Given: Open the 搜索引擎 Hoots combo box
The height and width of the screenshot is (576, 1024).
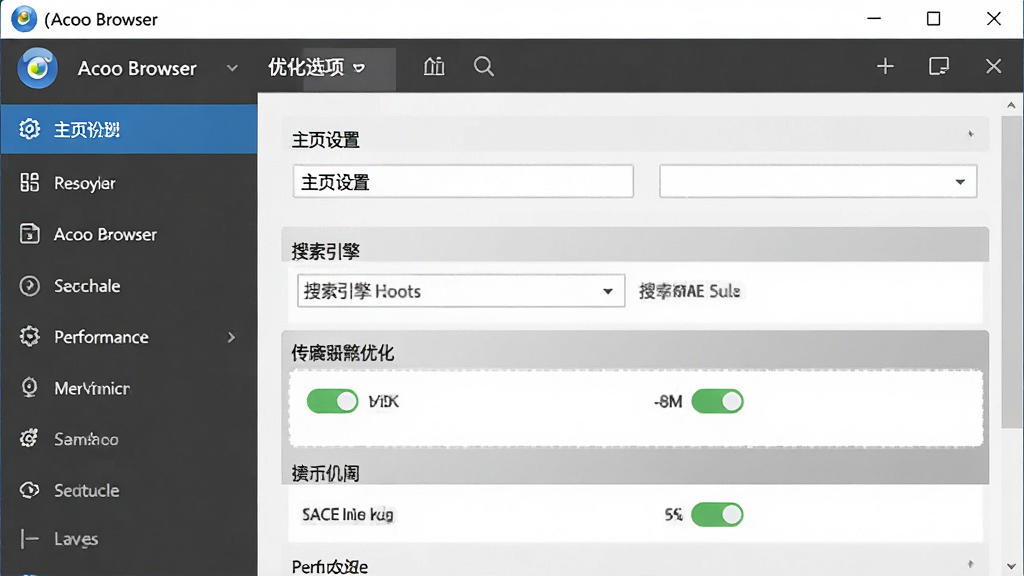Looking at the screenshot, I should coord(460,291).
